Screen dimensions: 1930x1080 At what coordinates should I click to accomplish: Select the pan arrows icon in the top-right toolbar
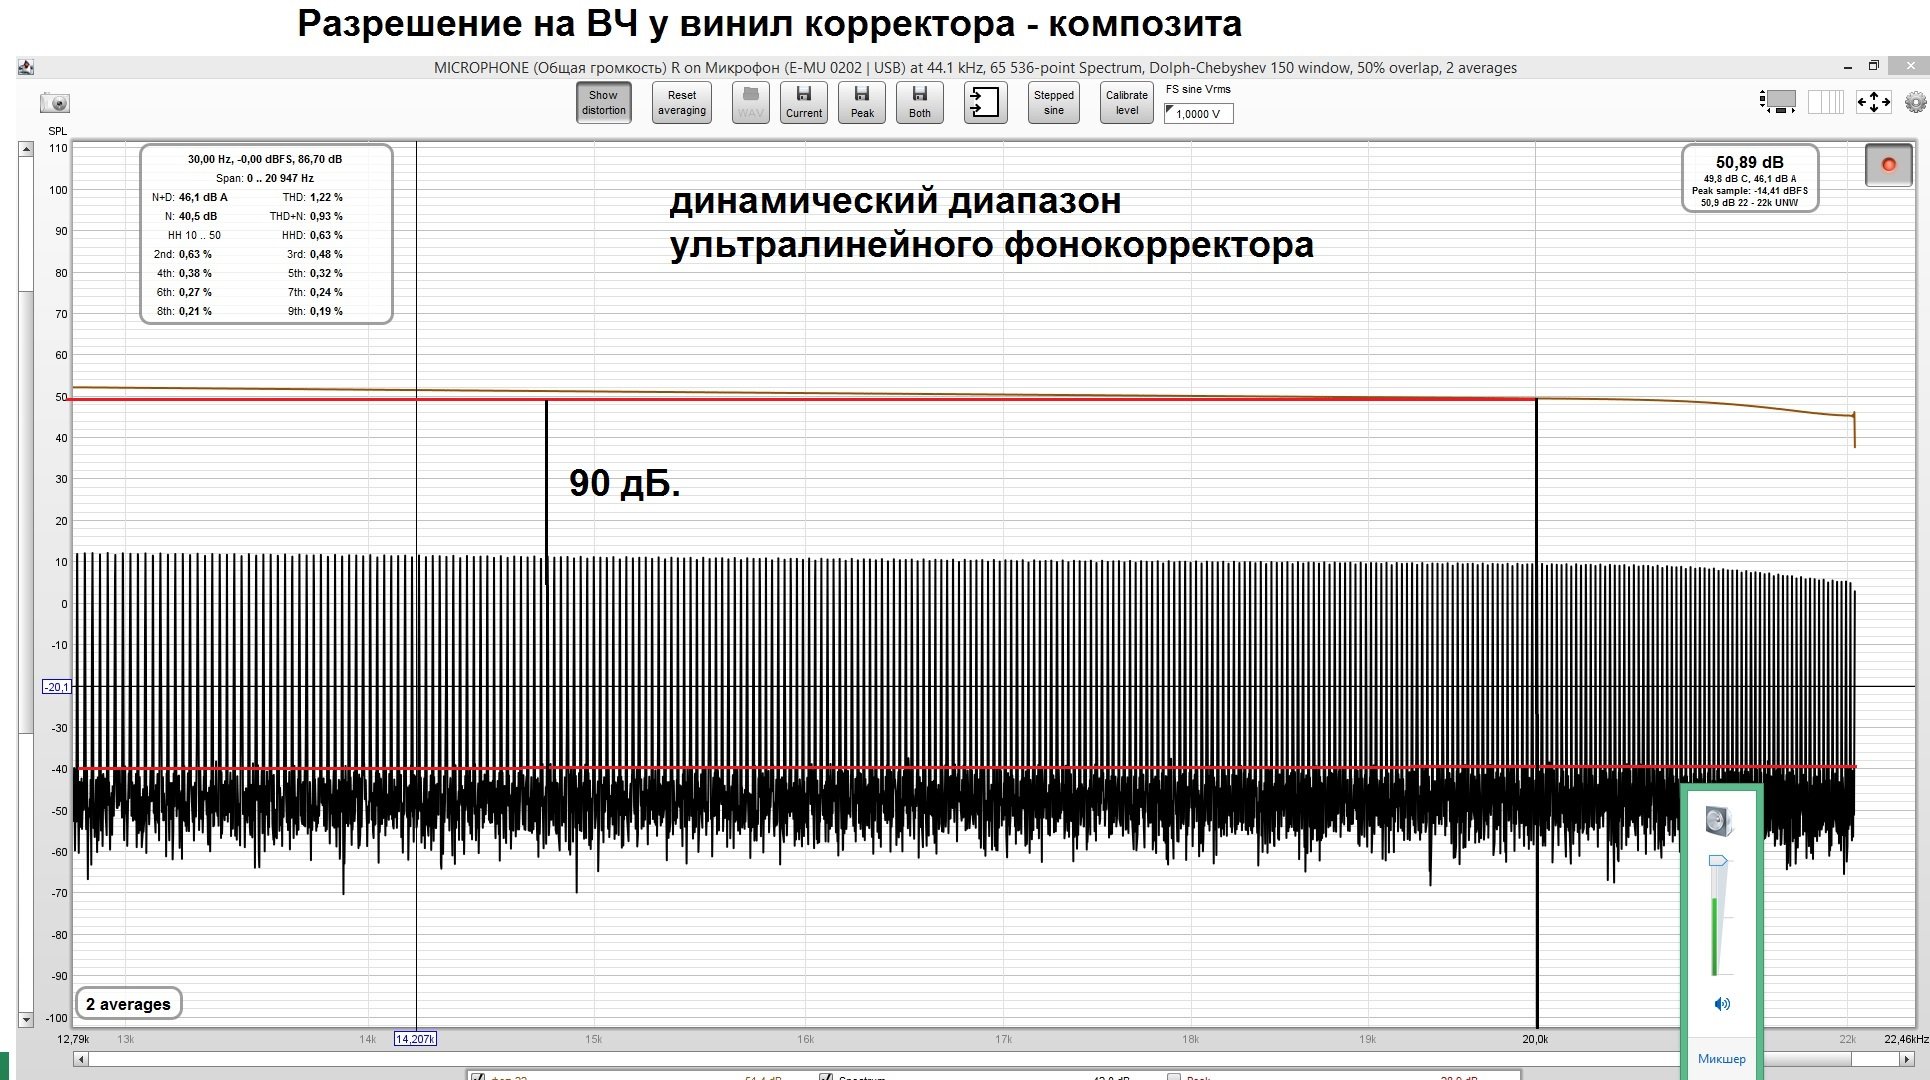(x=1872, y=102)
